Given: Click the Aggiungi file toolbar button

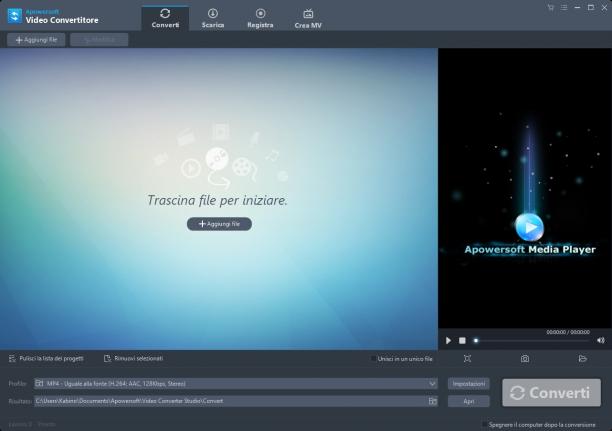Looking at the screenshot, I should coord(36,40).
